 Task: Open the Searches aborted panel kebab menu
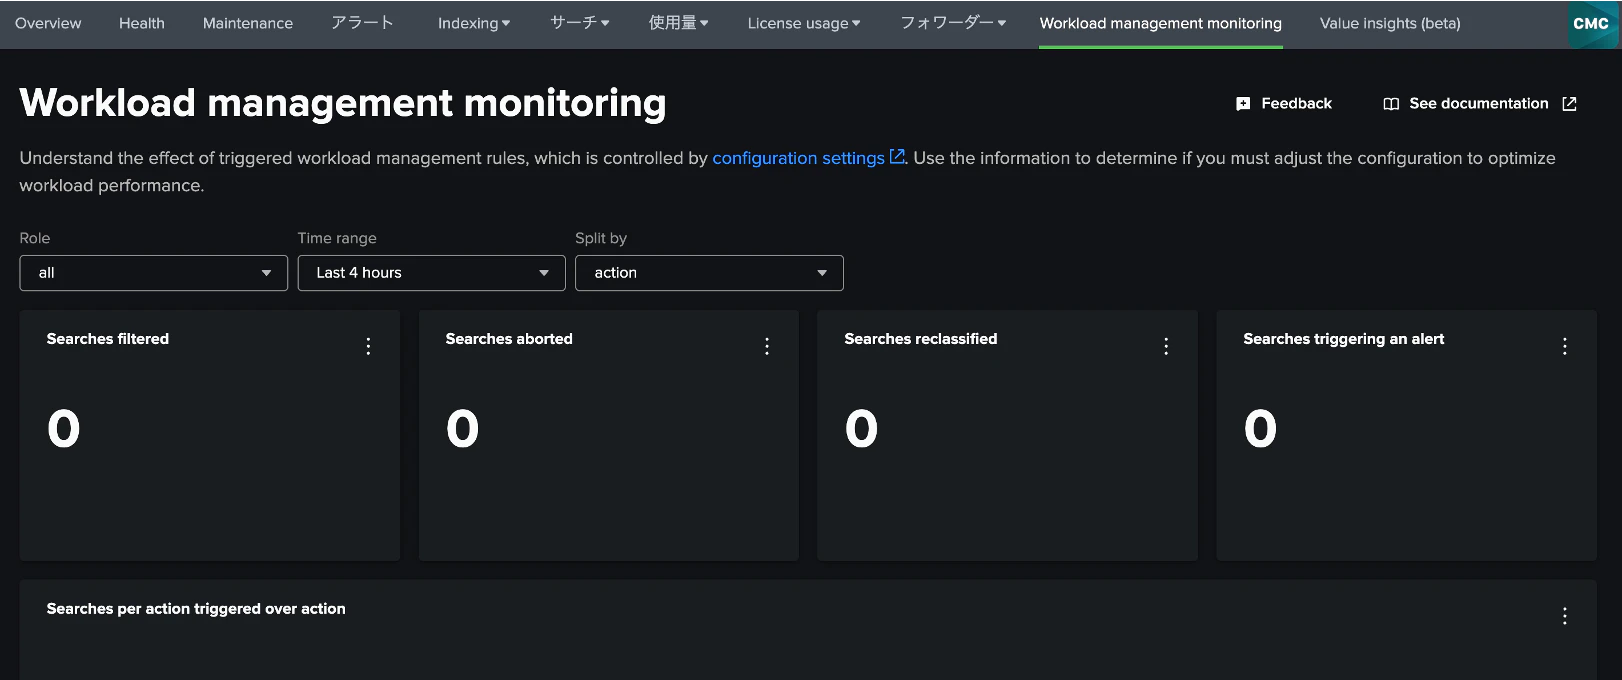click(x=767, y=346)
